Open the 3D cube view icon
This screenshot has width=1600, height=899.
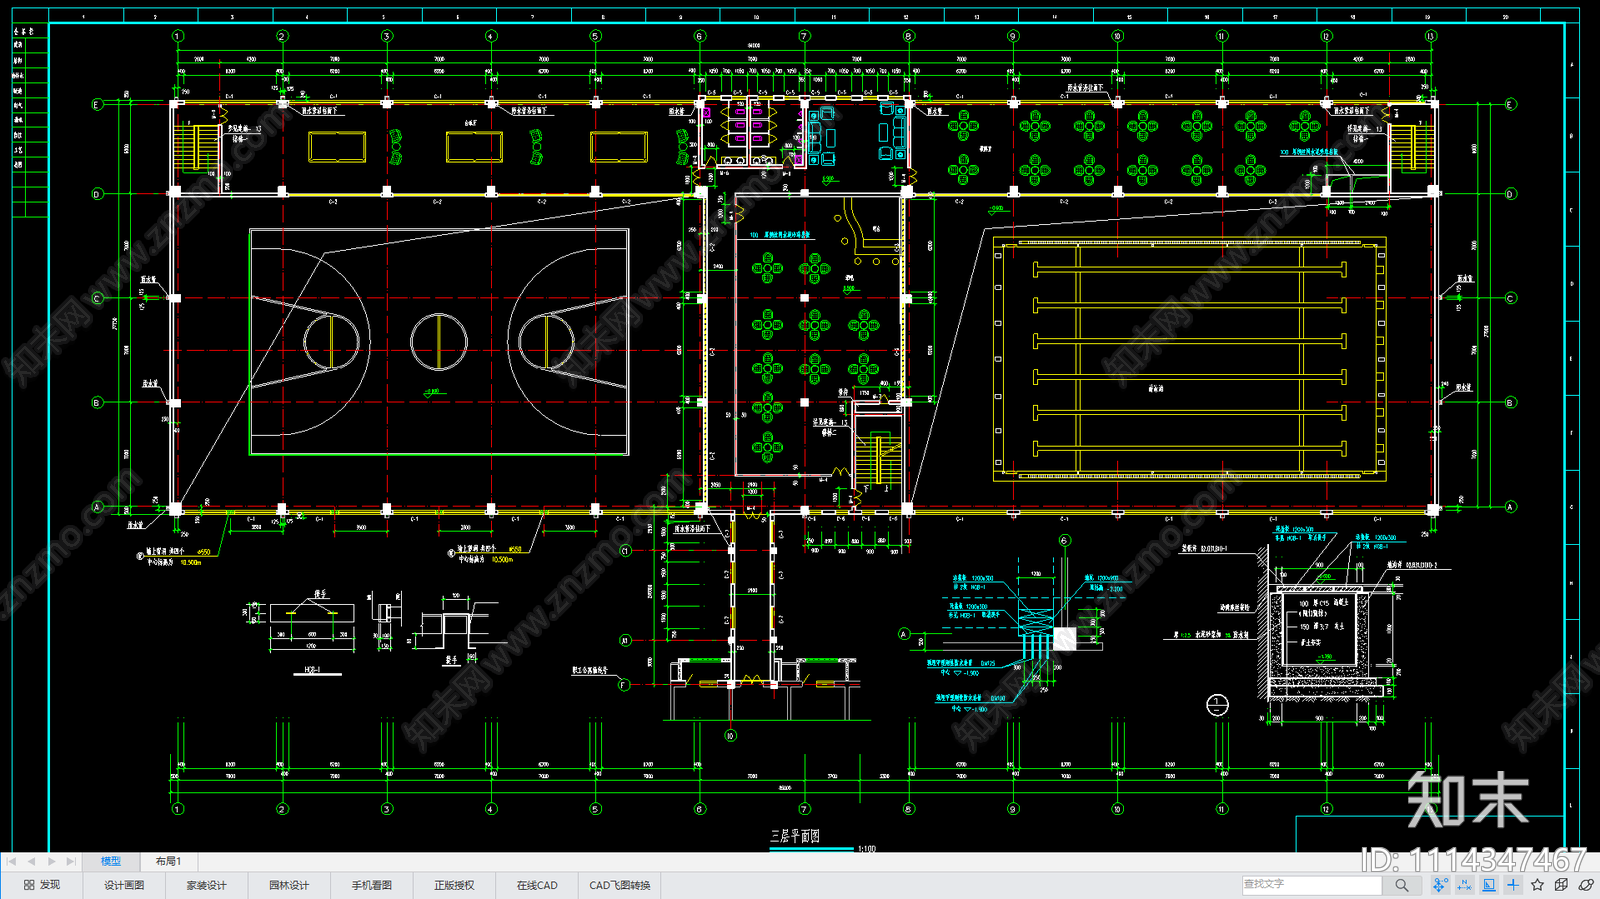[1562, 885]
